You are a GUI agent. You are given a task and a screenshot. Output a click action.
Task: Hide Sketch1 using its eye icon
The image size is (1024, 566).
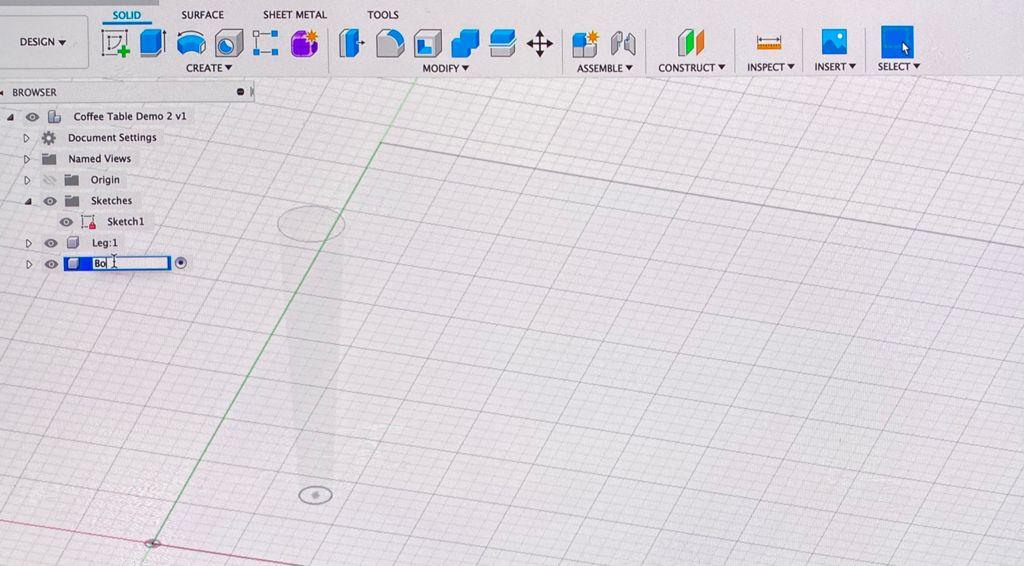tap(66, 222)
